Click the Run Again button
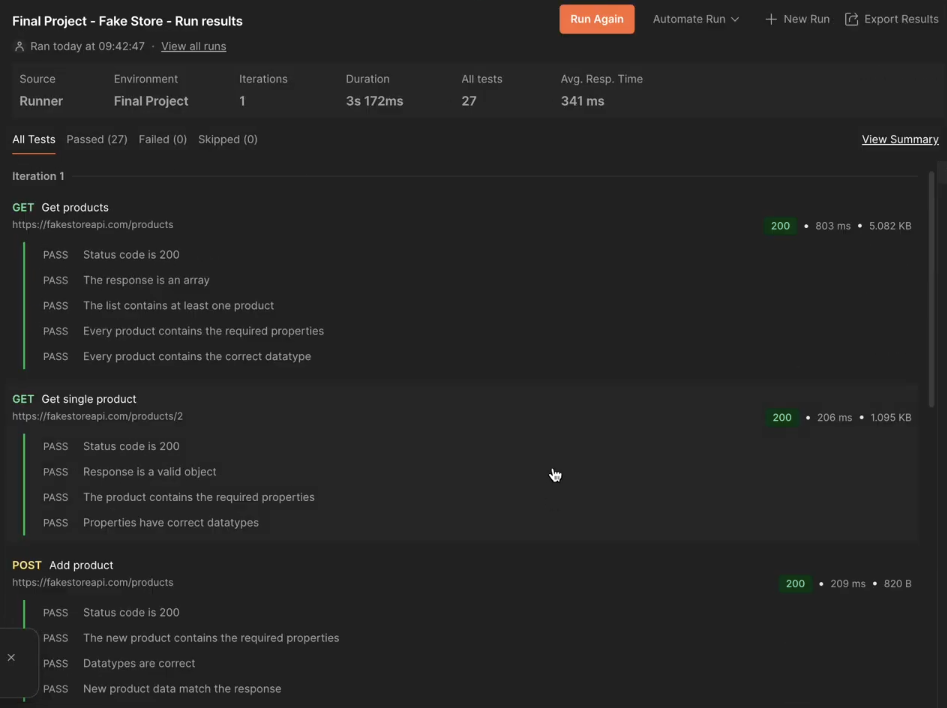This screenshot has width=947, height=708. pos(596,19)
